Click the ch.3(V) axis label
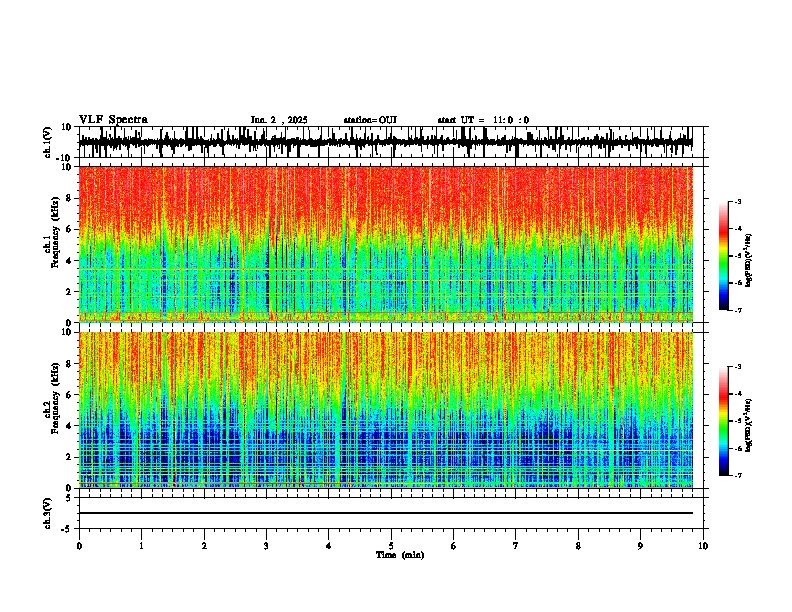This screenshot has height=612, width=792. [48, 513]
